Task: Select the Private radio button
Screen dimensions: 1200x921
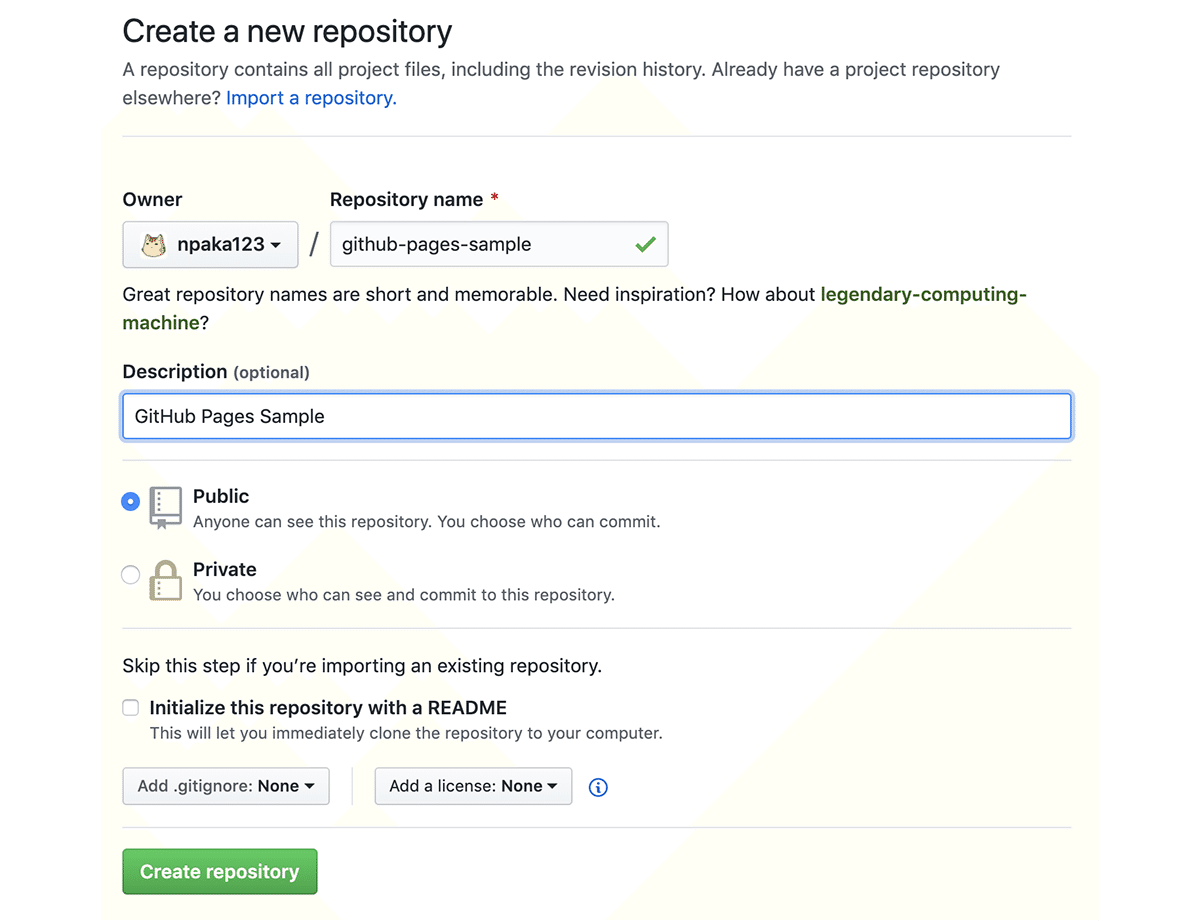Action: click(130, 574)
